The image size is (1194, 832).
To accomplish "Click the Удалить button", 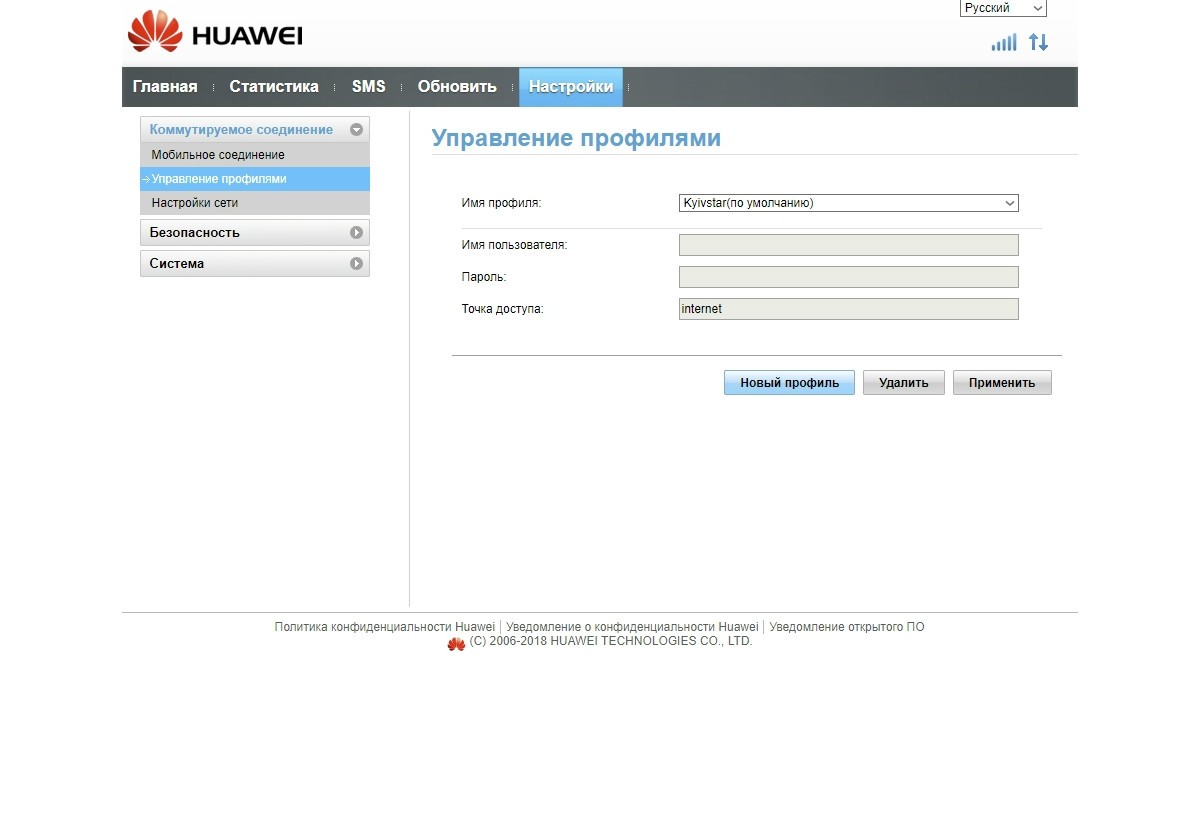I will tap(903, 383).
